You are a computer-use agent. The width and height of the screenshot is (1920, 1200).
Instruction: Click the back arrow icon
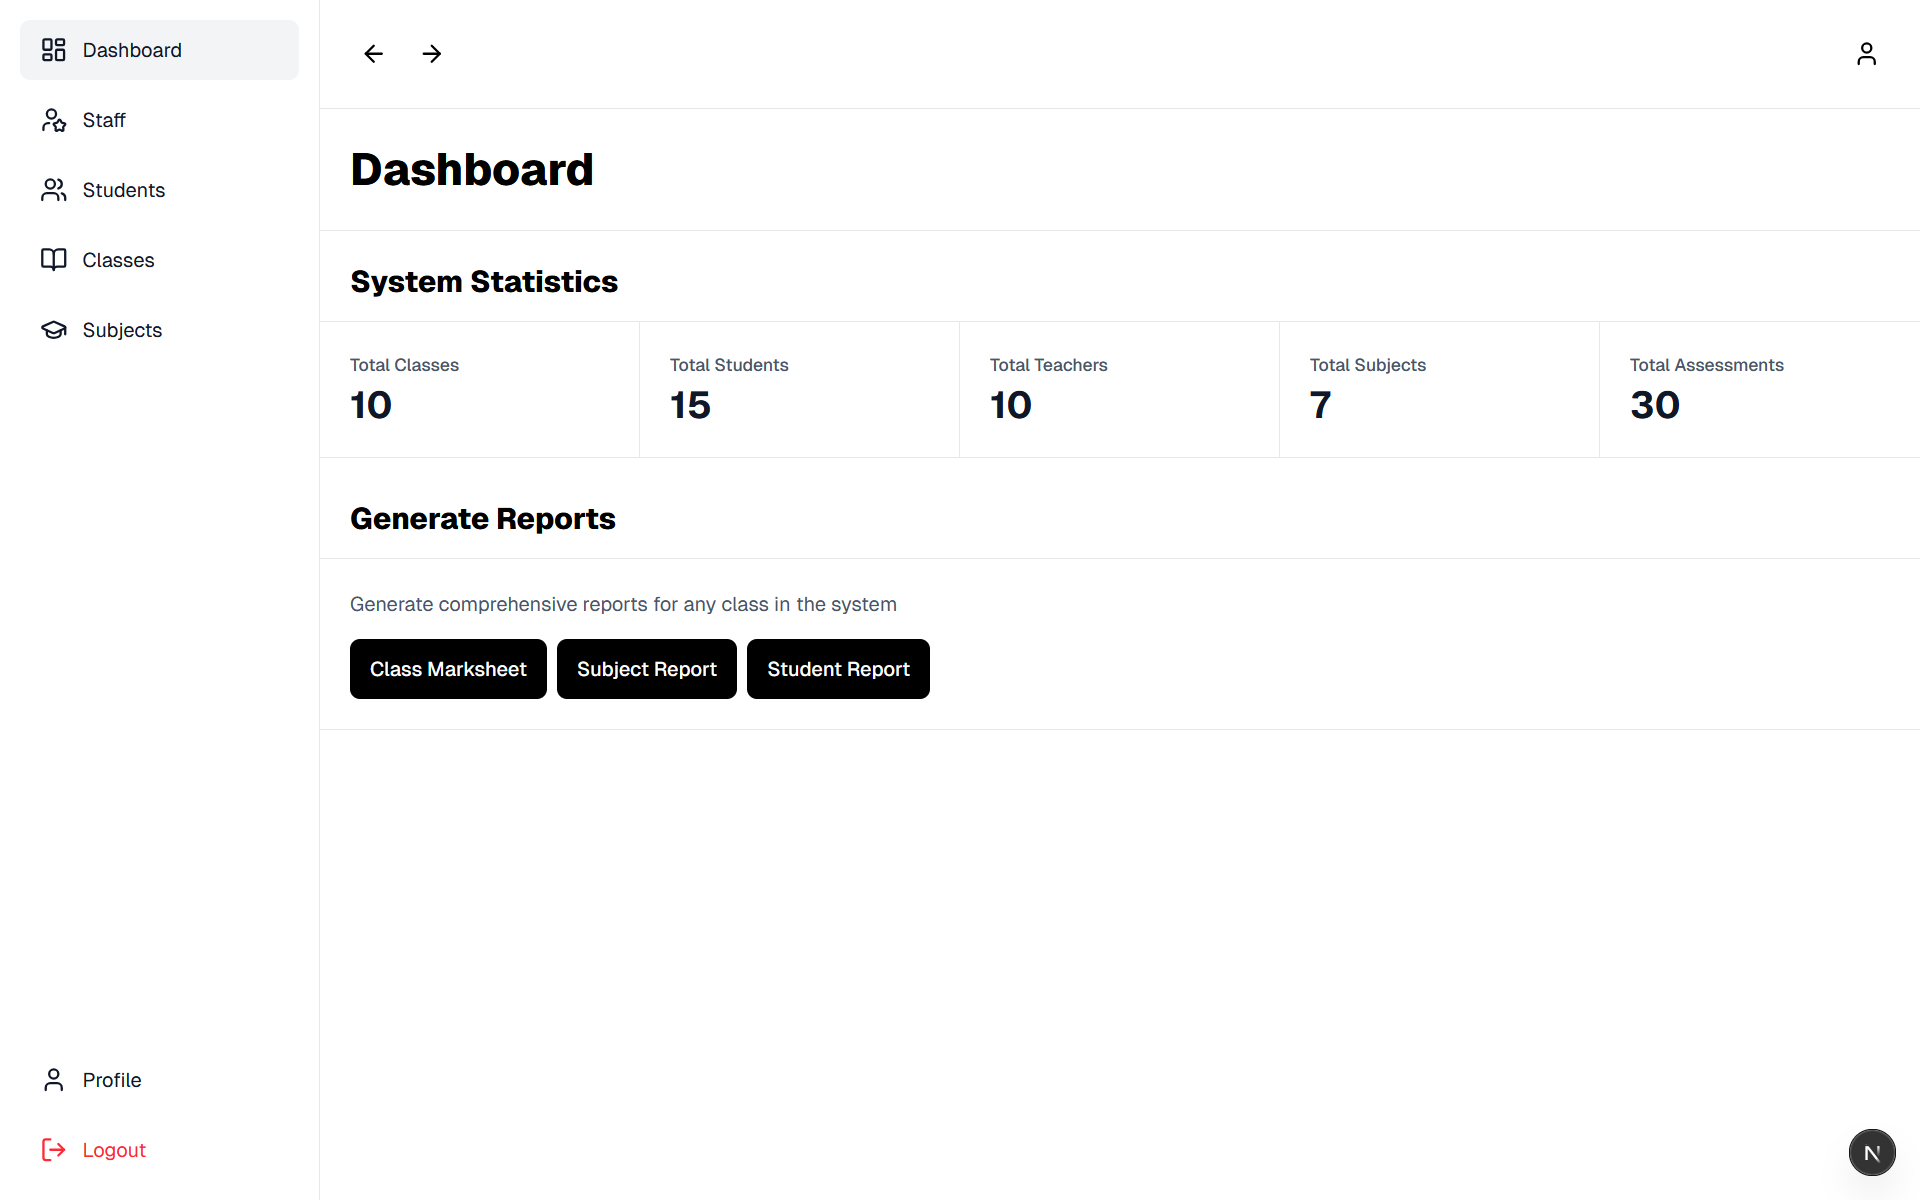point(373,54)
